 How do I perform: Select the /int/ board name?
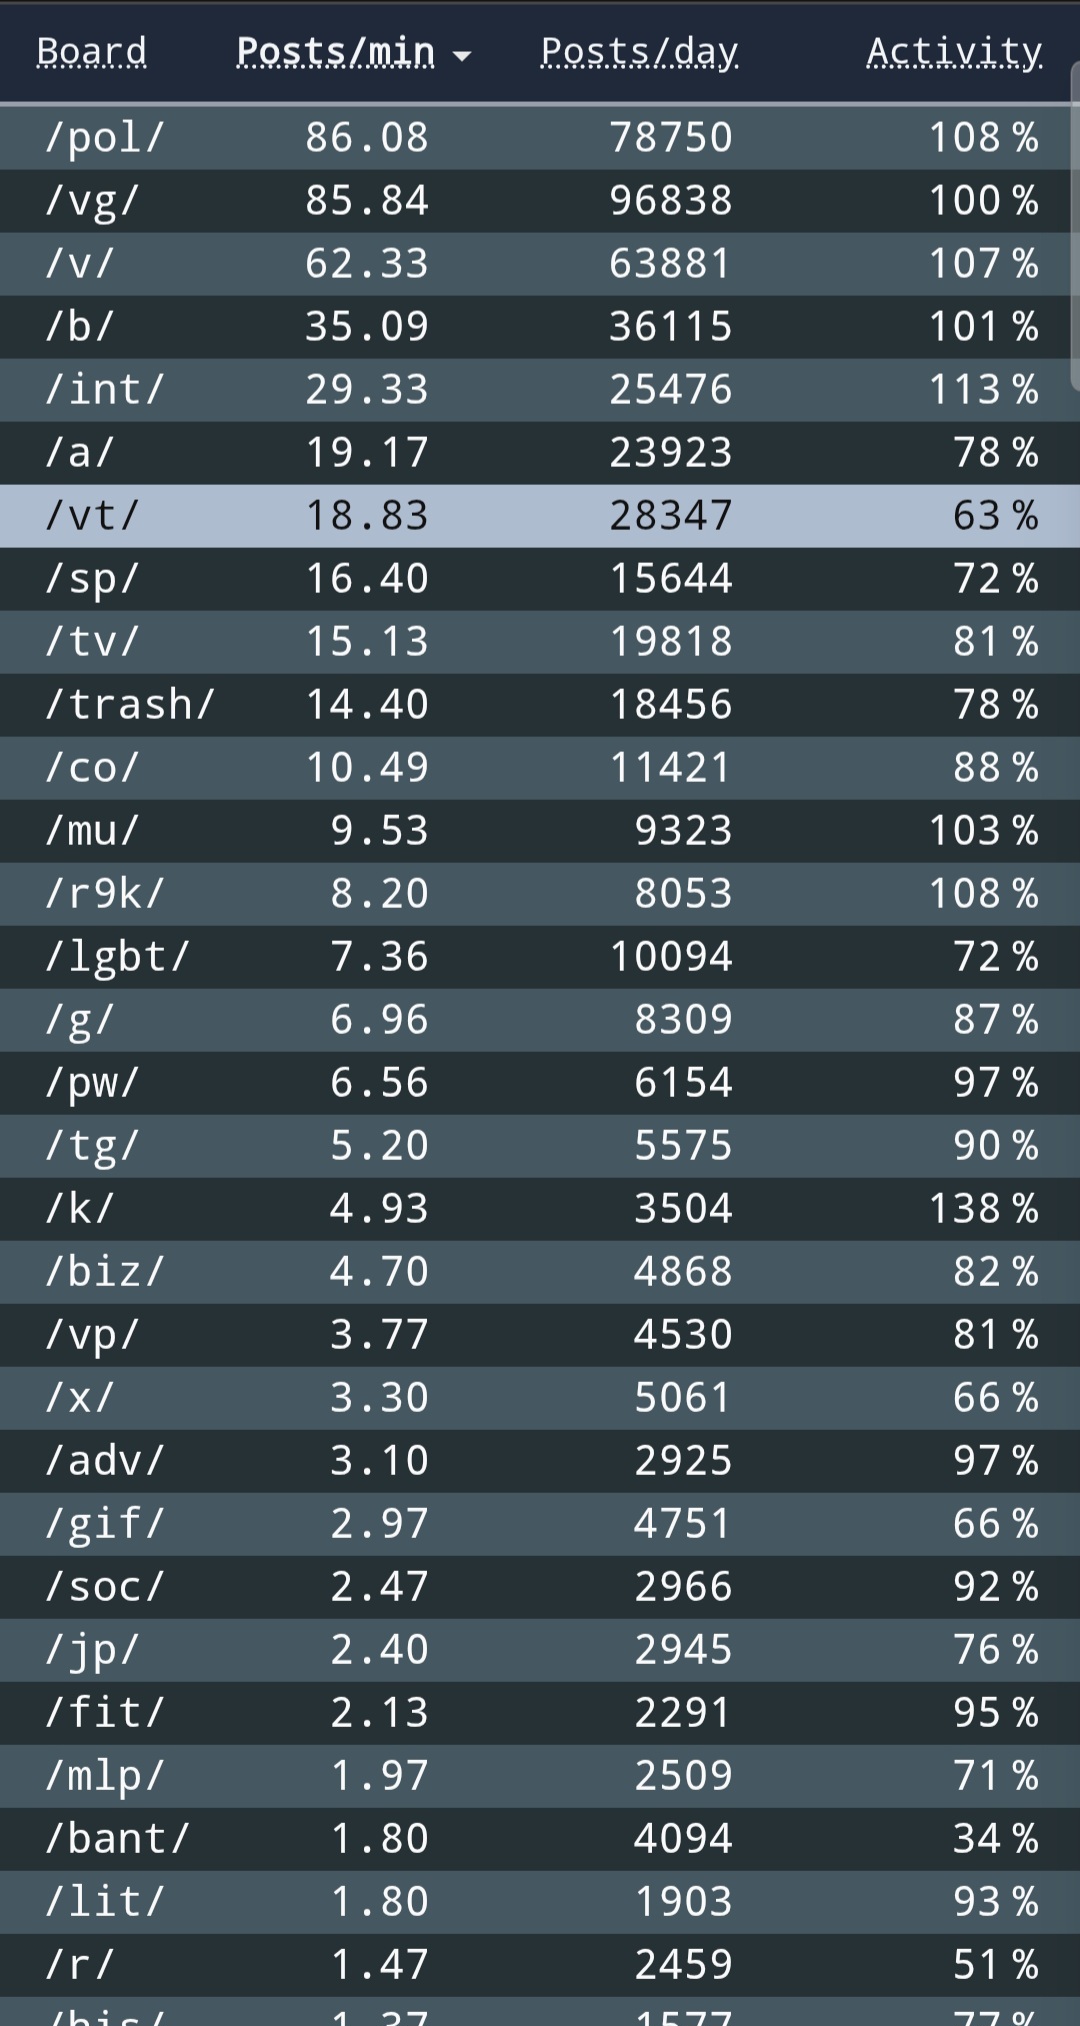tap(105, 389)
